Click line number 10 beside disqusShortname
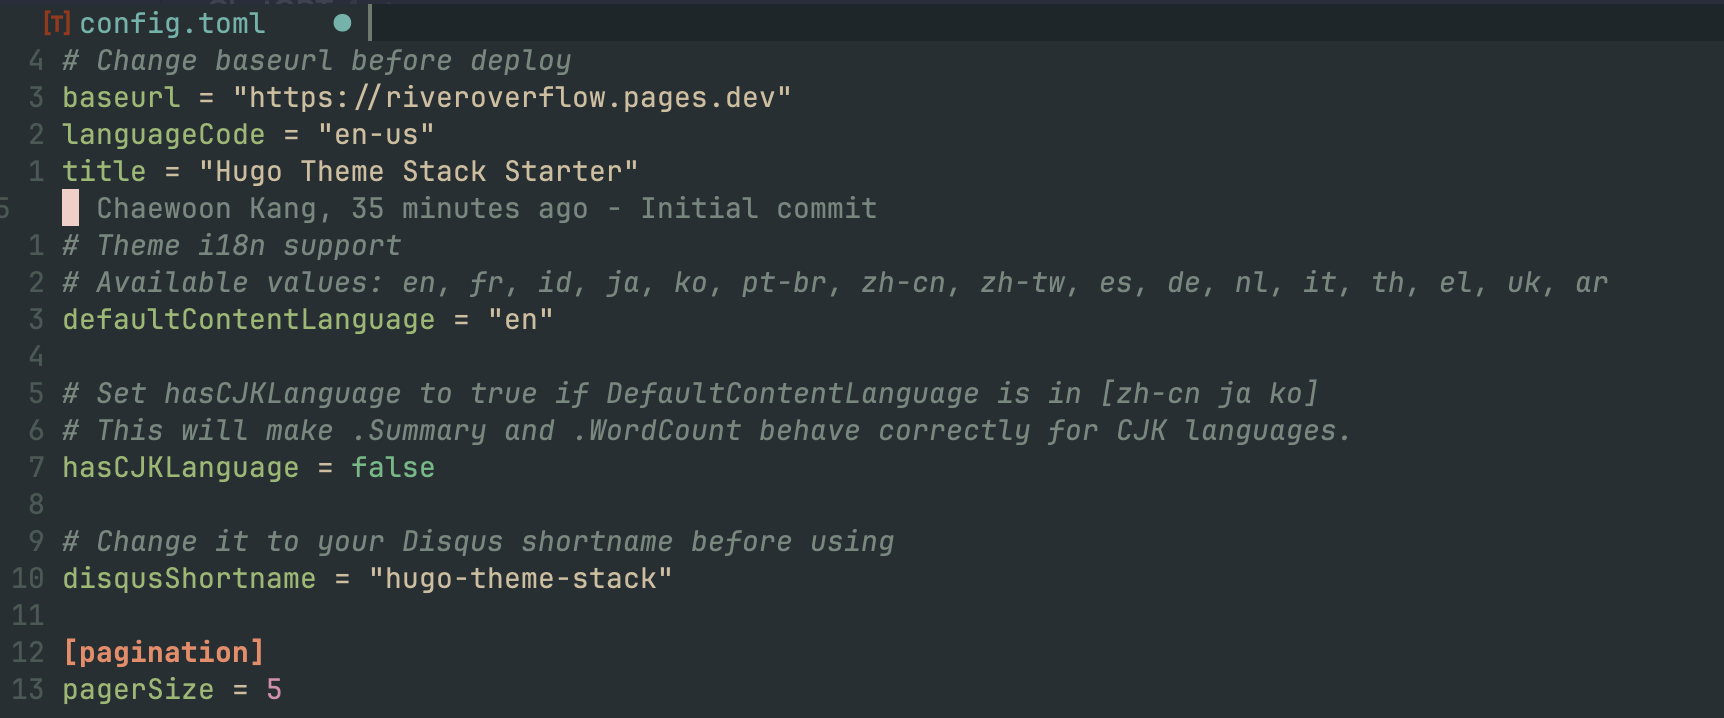 28,578
